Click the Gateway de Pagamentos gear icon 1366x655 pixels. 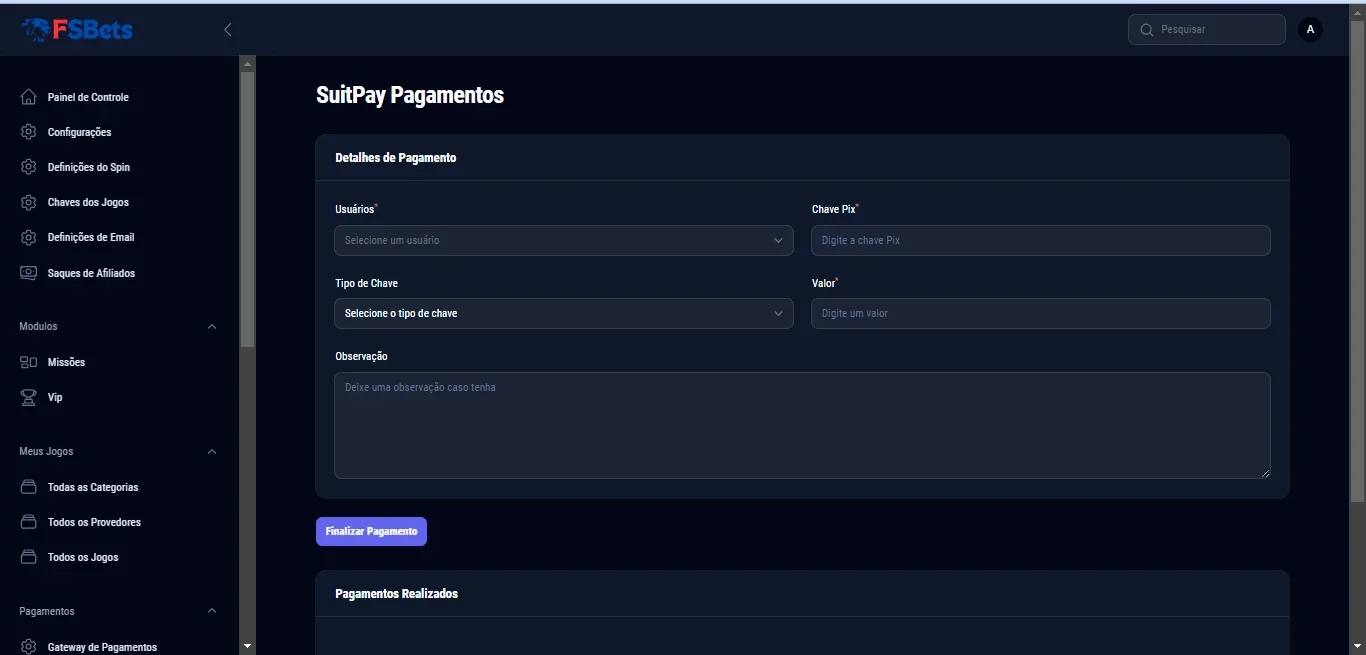[x=29, y=647]
